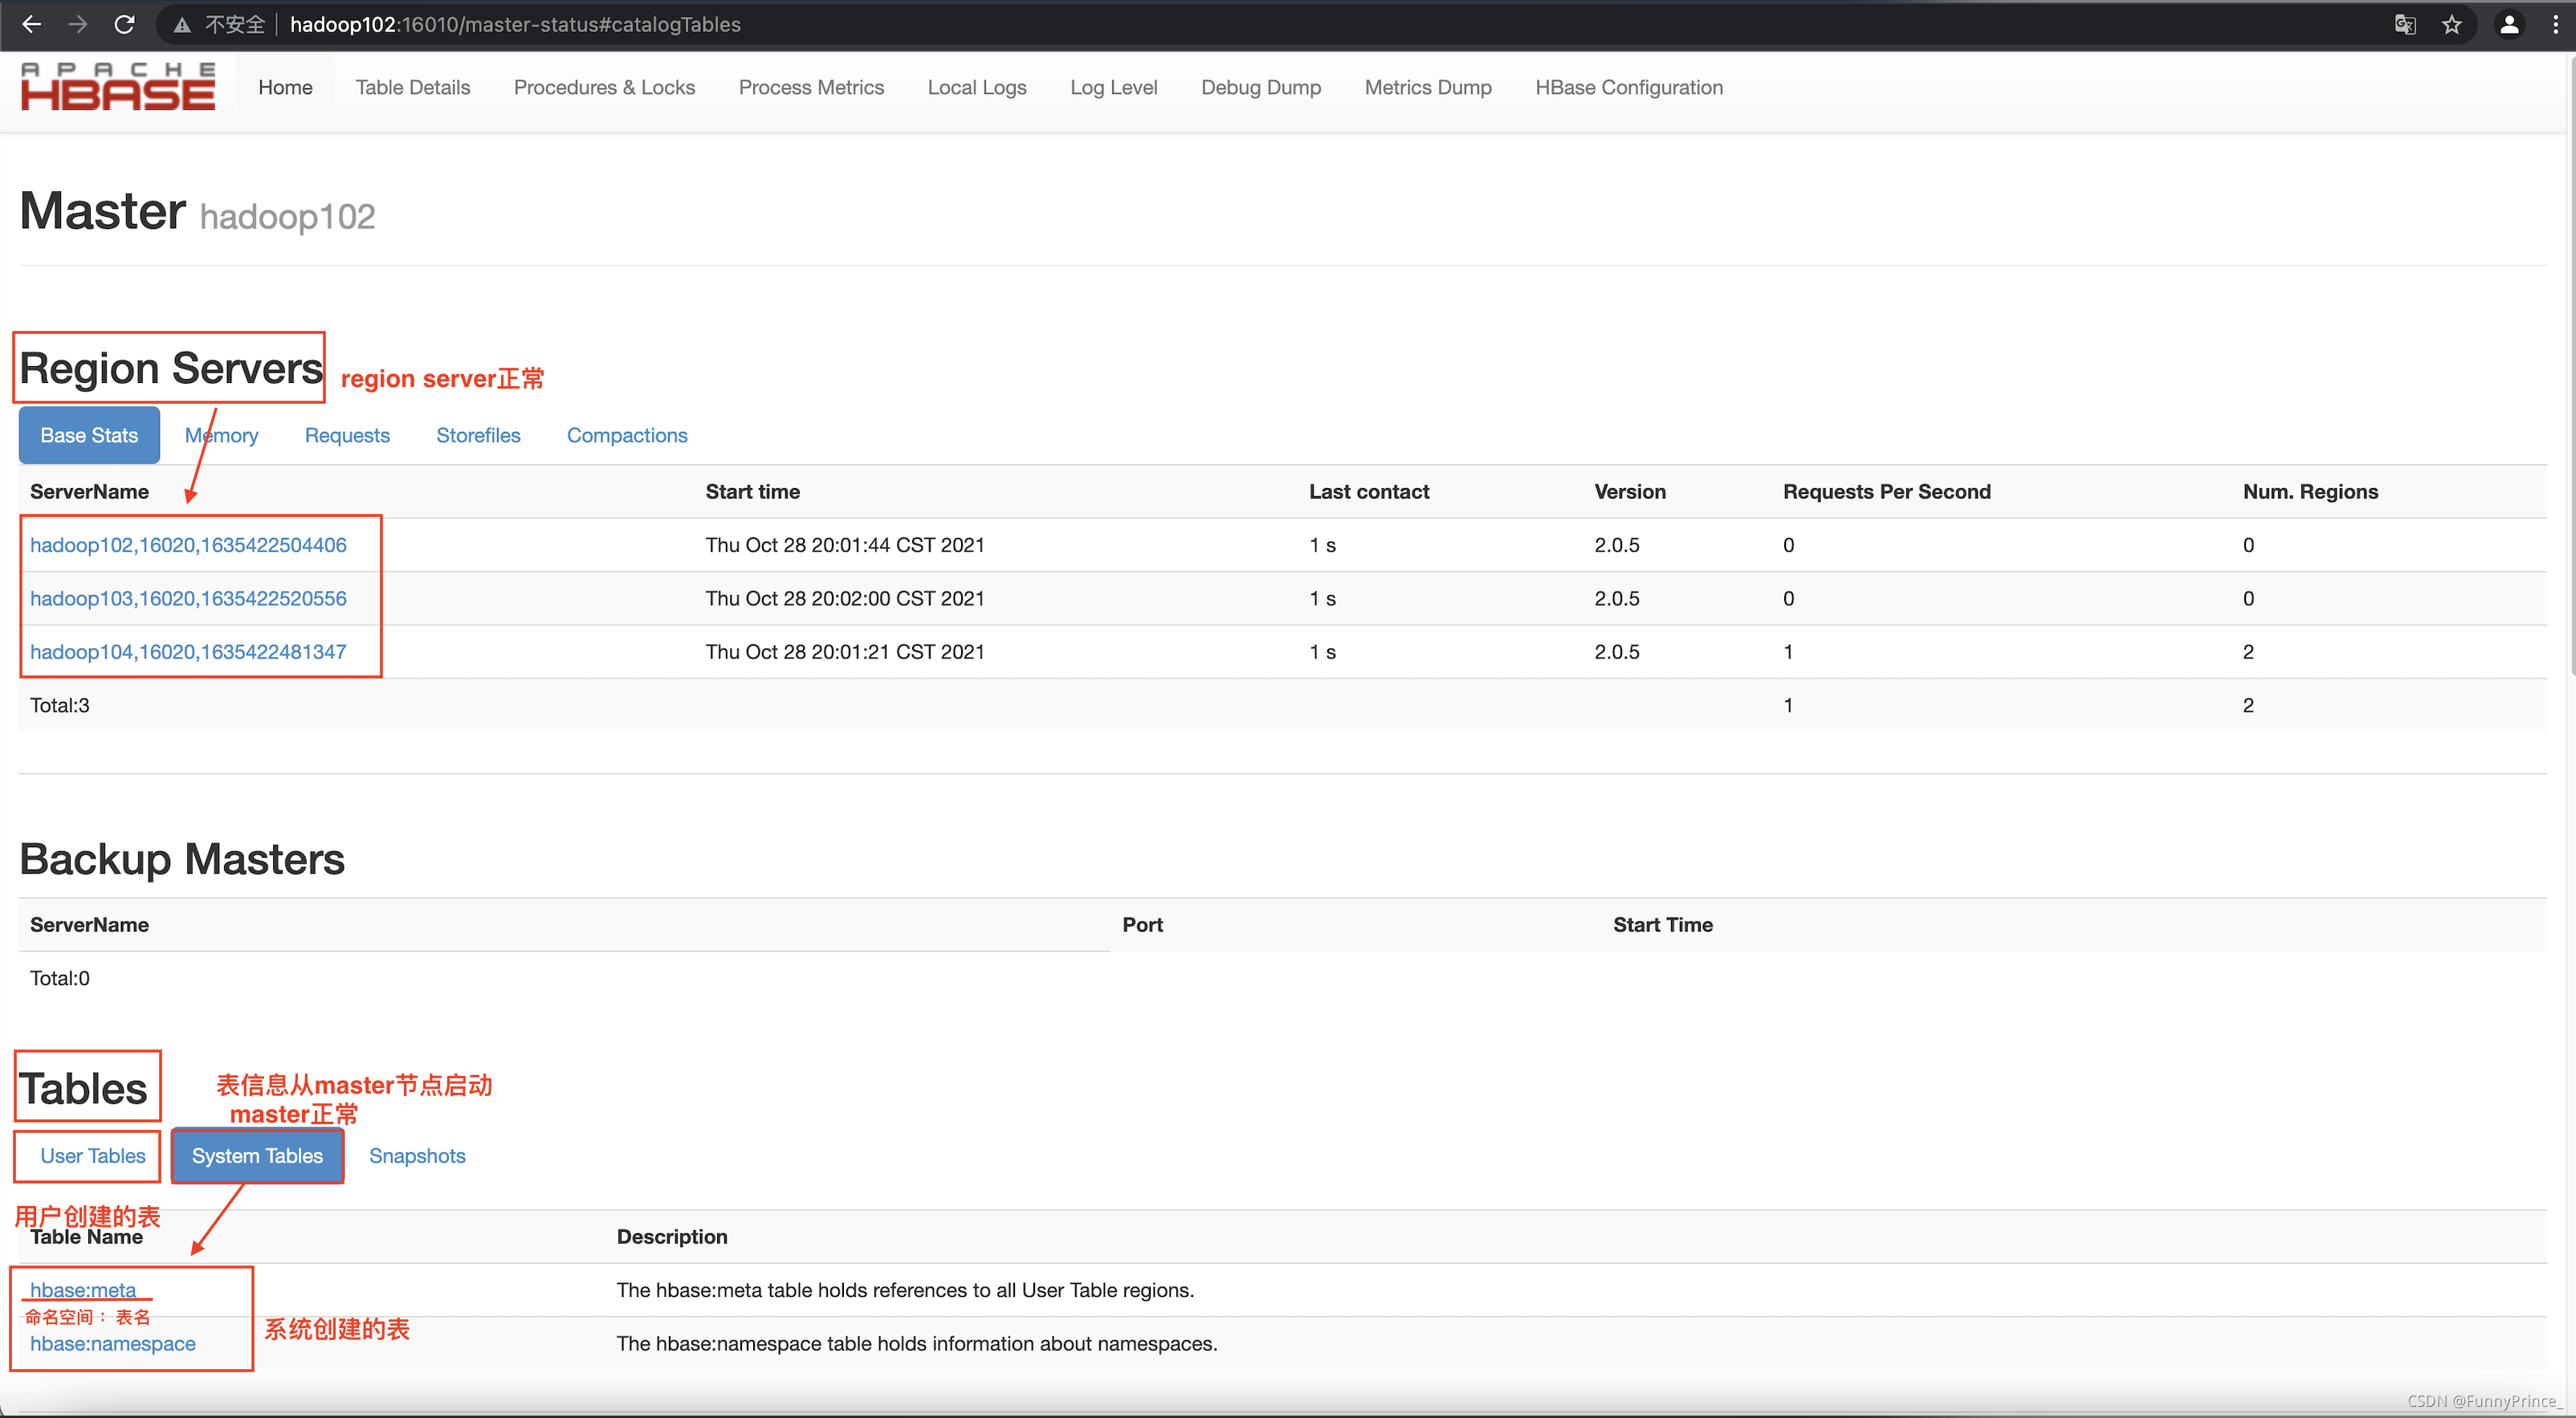Viewport: 2576px width, 1418px height.
Task: Open the hbase:namespace table link
Action: click(113, 1344)
